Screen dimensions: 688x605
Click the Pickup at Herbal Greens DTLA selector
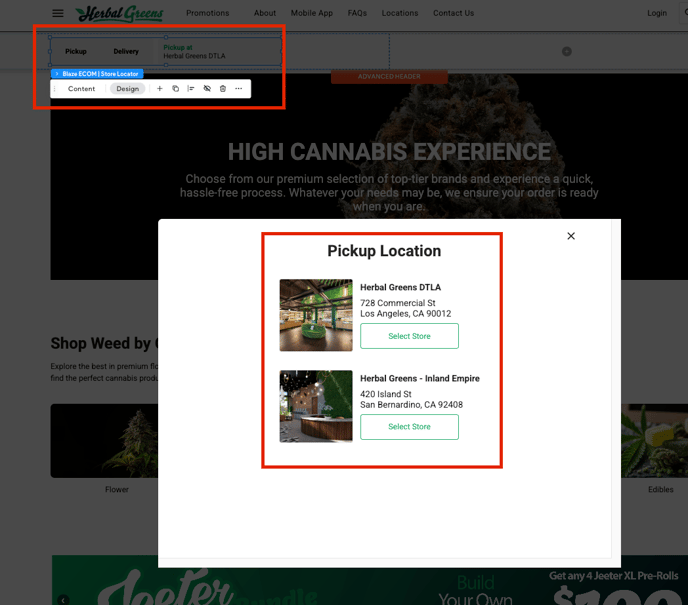pos(194,52)
